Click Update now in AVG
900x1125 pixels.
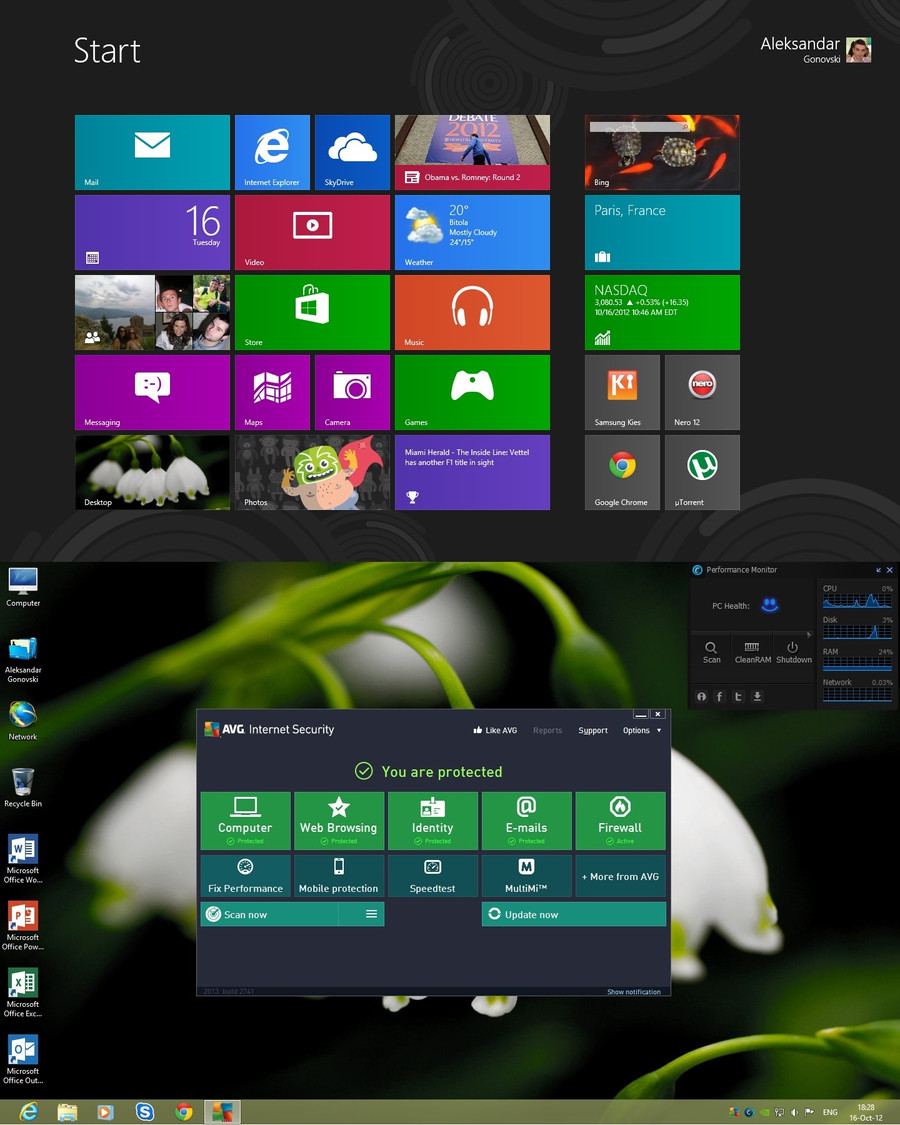coord(574,914)
